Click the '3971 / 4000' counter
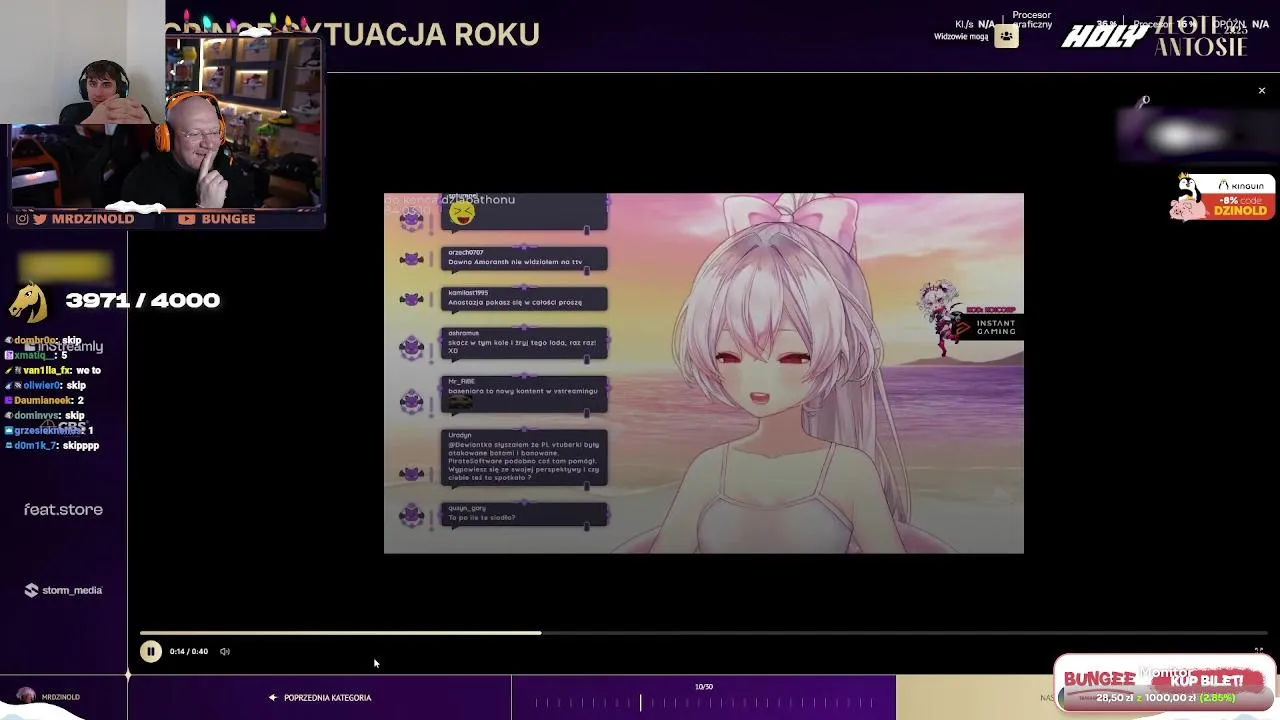The height and width of the screenshot is (720, 1280). [142, 300]
